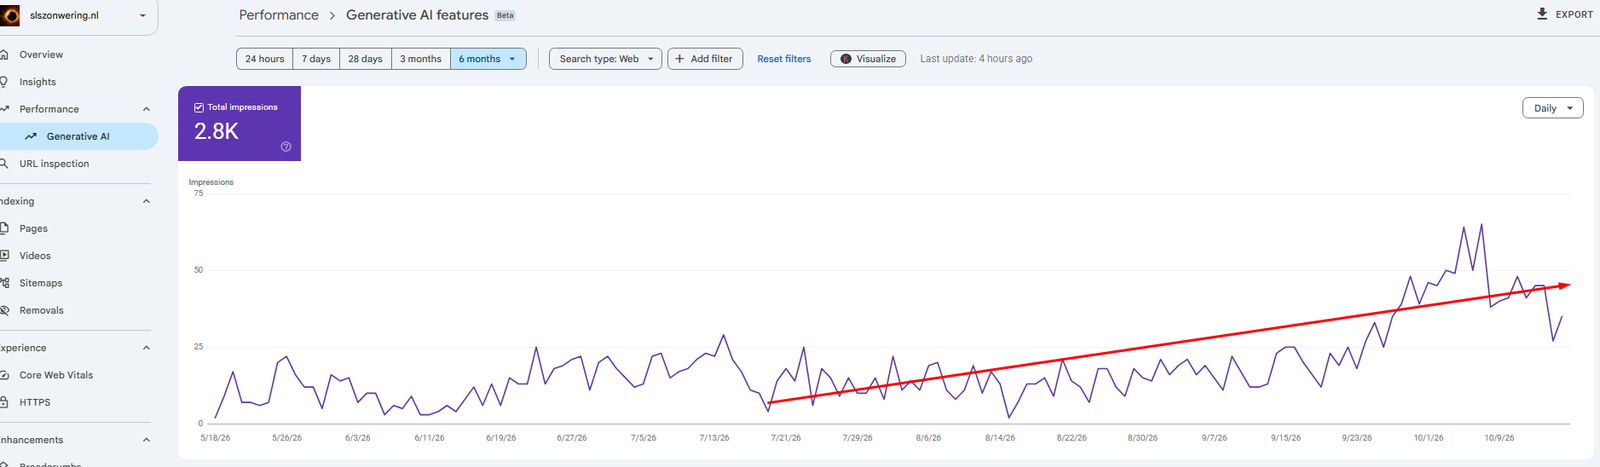Screen dimensions: 1600x467
Task: Click the Videos icon
Action: pos(4,255)
